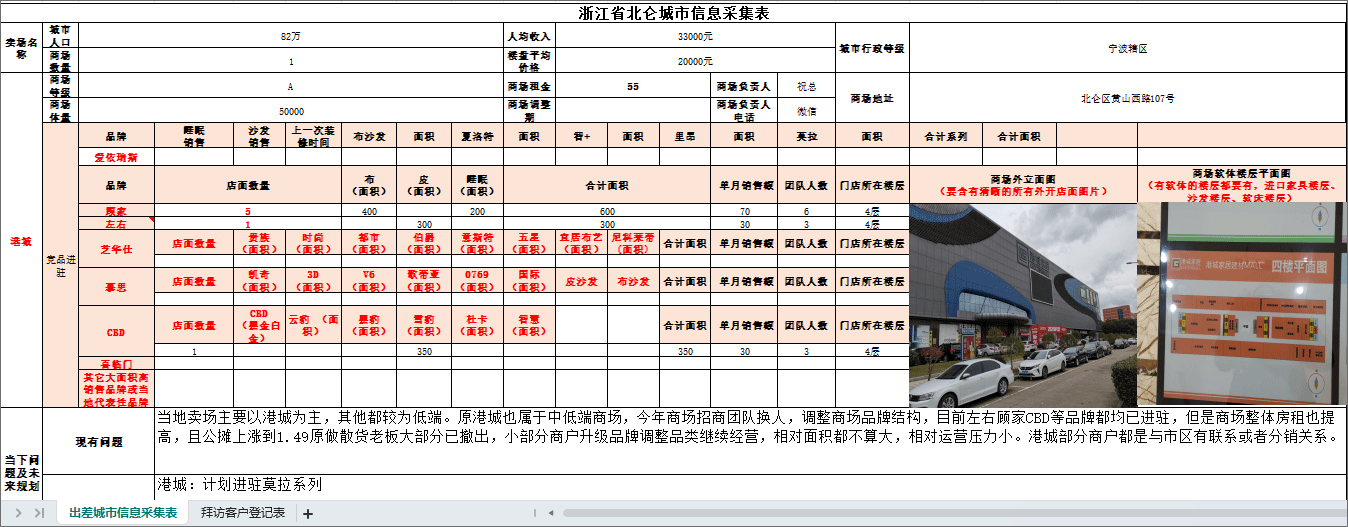The image size is (1348, 527).
Task: Jump to last sheet with arrow button
Action: click(40, 513)
